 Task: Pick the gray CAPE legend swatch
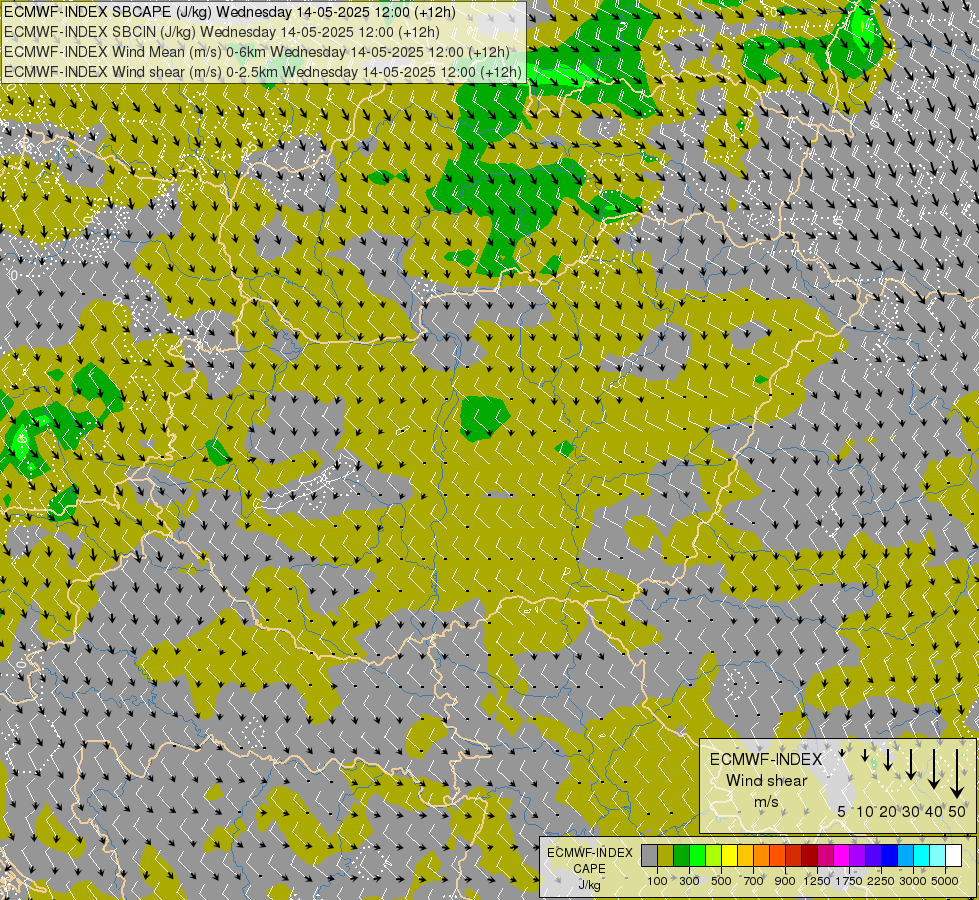(x=649, y=855)
